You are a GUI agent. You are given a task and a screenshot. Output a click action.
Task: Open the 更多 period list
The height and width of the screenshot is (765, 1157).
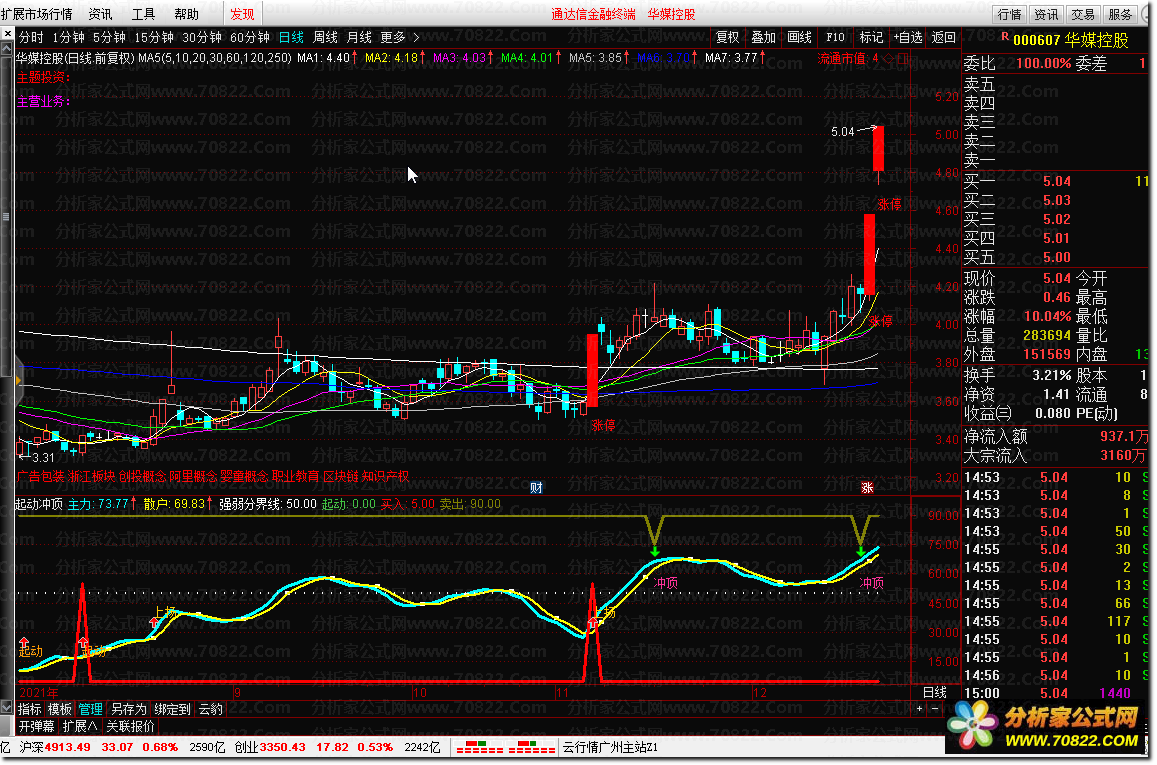pyautogui.click(x=393, y=37)
